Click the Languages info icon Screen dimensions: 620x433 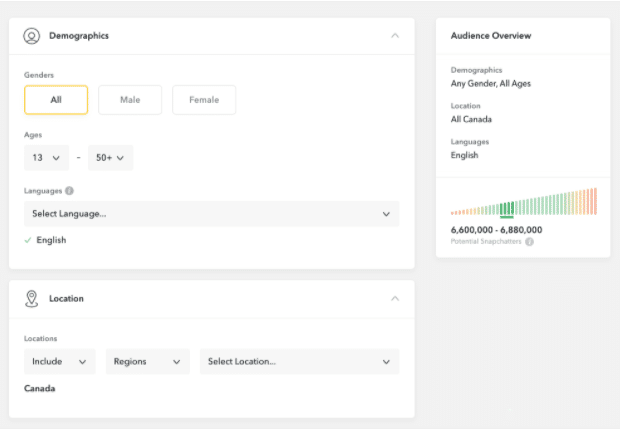[69, 190]
